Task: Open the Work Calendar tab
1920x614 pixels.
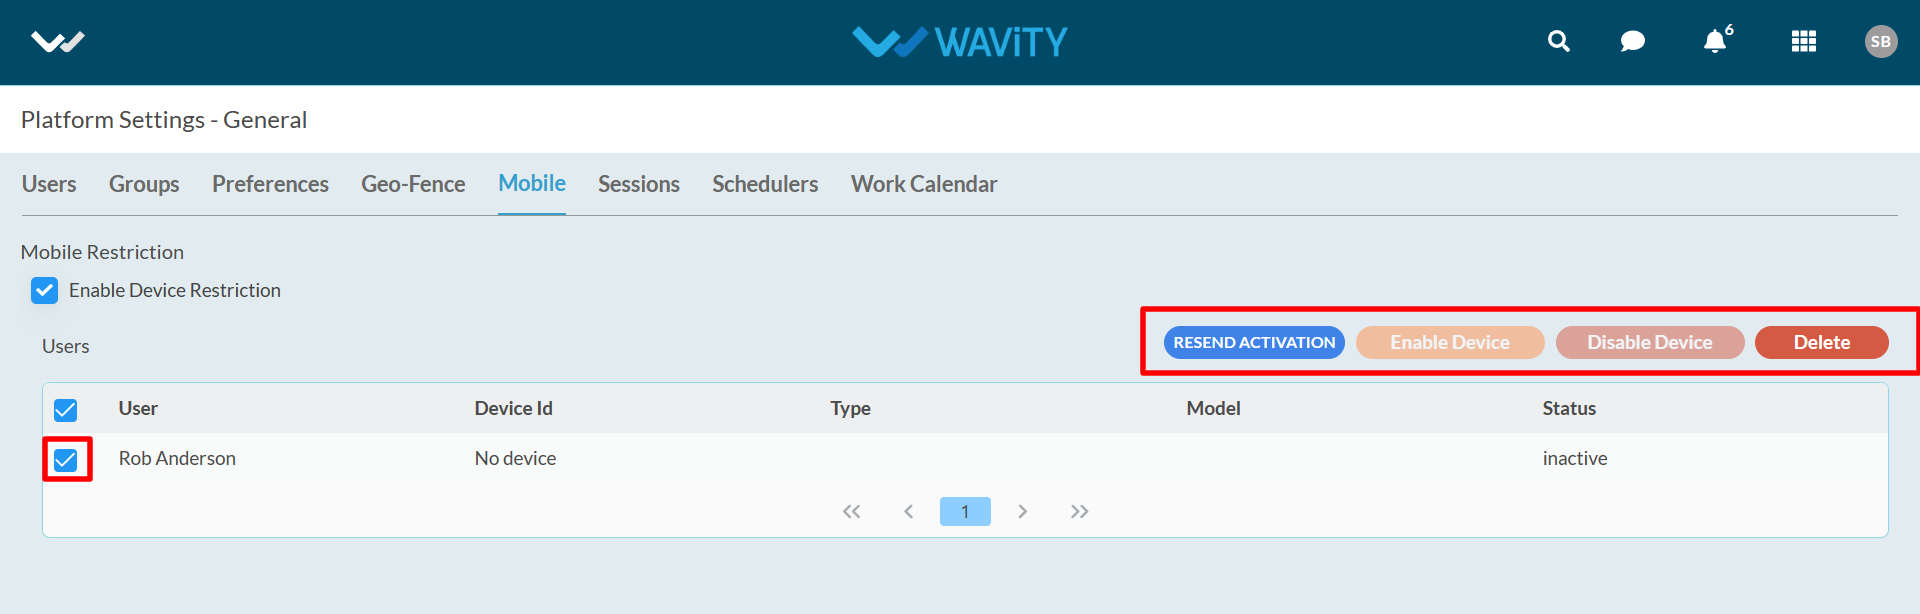Action: (923, 184)
